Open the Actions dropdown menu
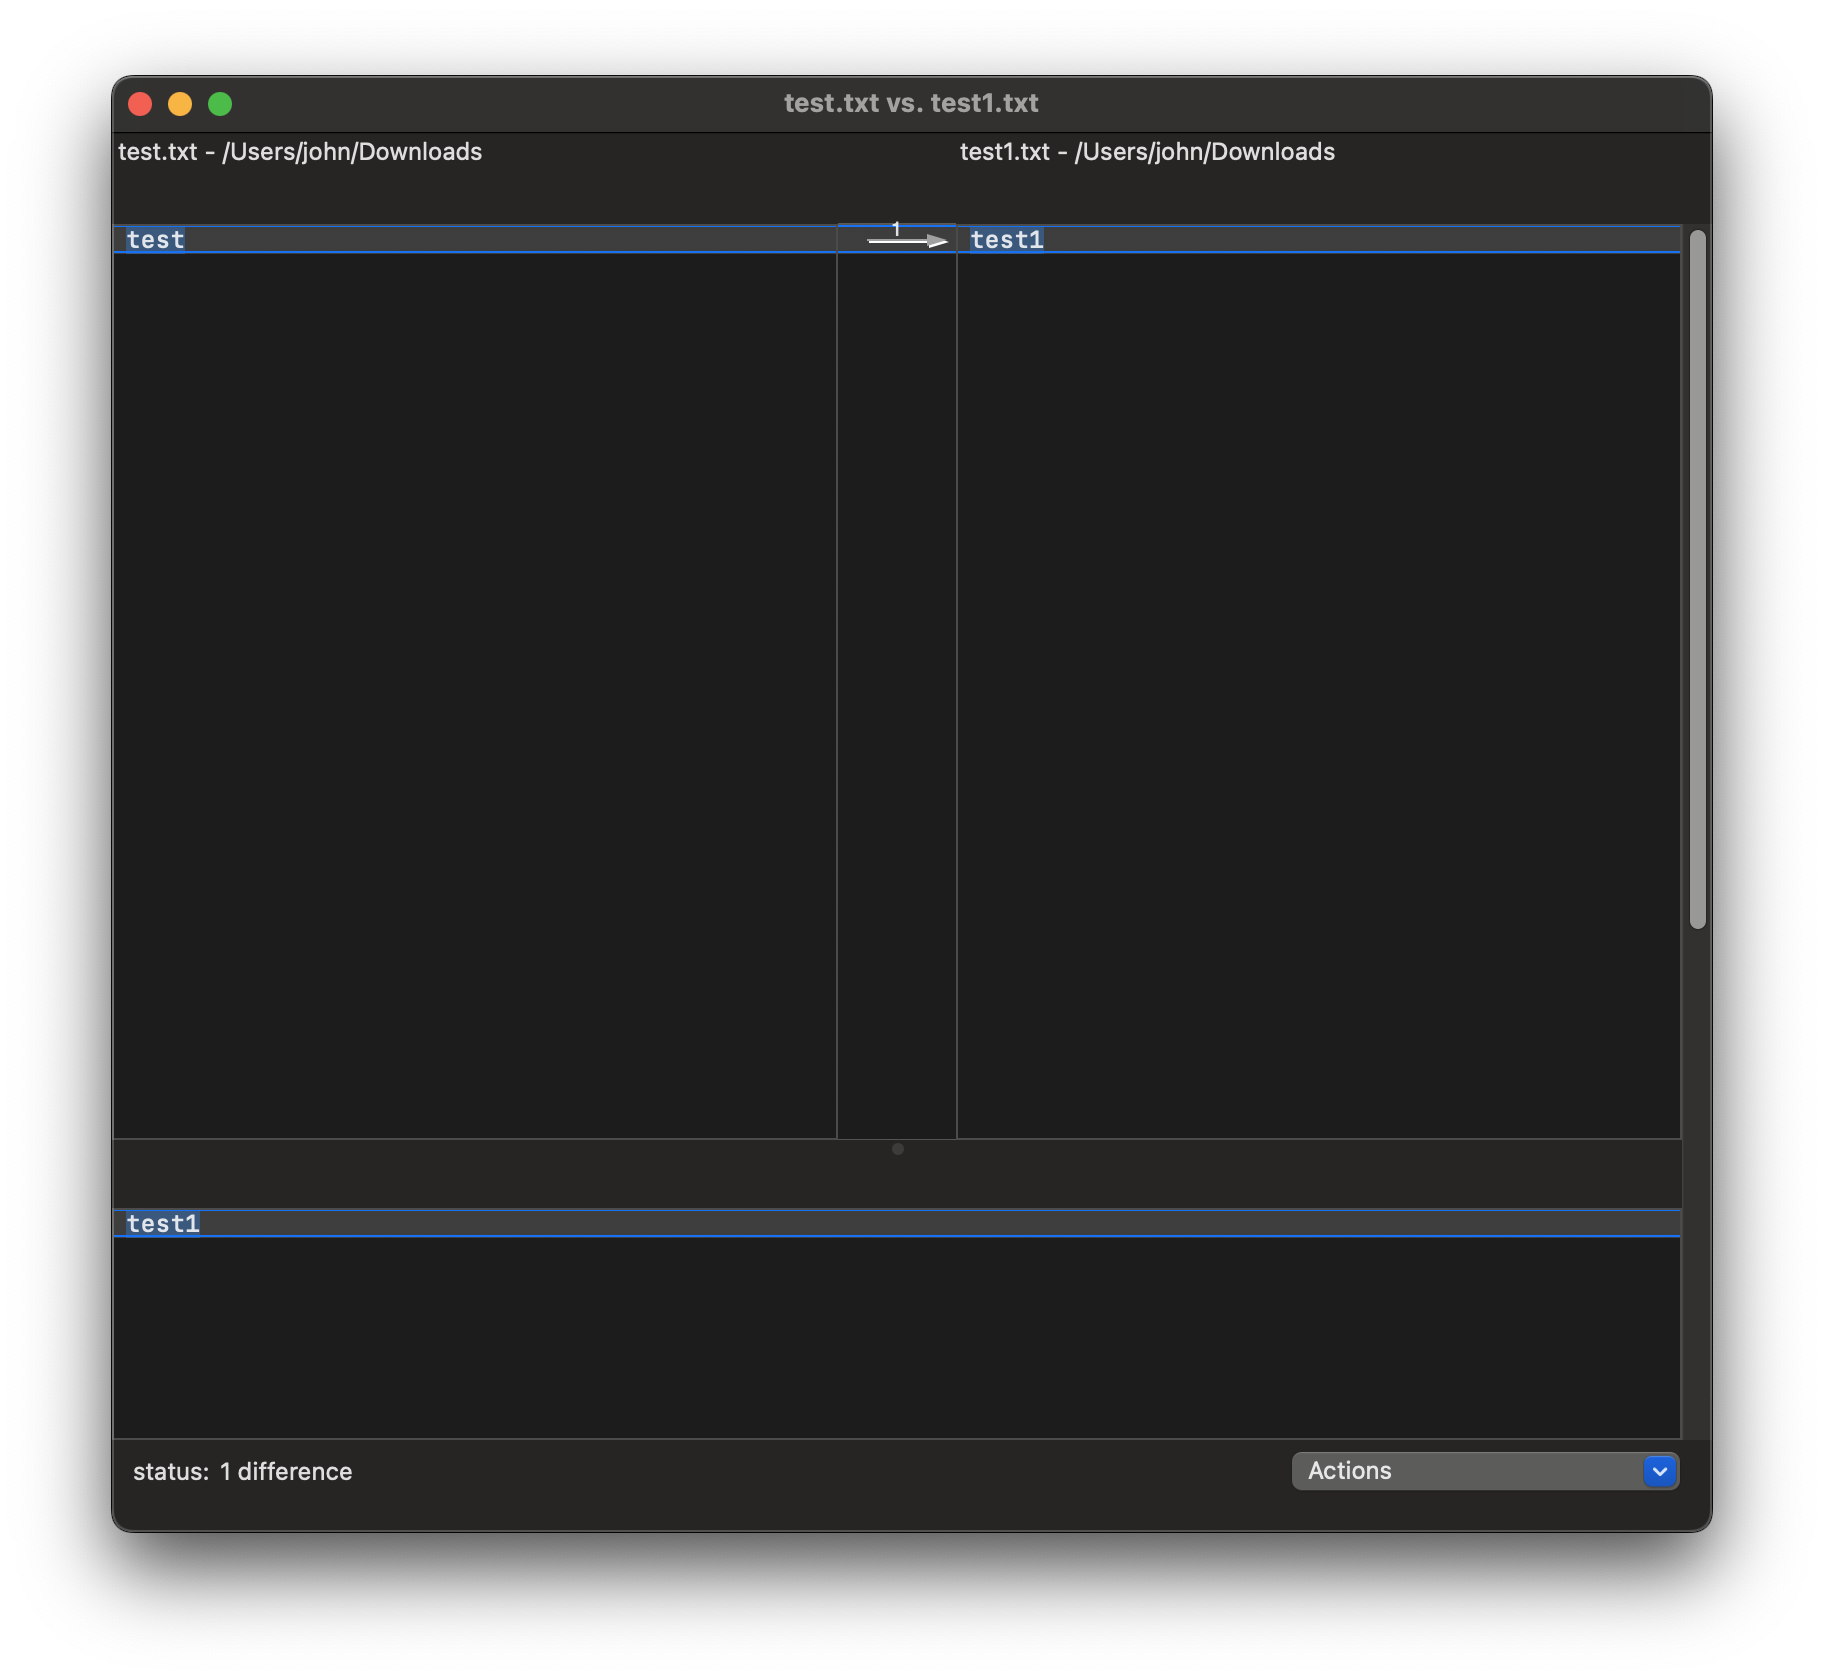The image size is (1824, 1680). pyautogui.click(x=1485, y=1471)
